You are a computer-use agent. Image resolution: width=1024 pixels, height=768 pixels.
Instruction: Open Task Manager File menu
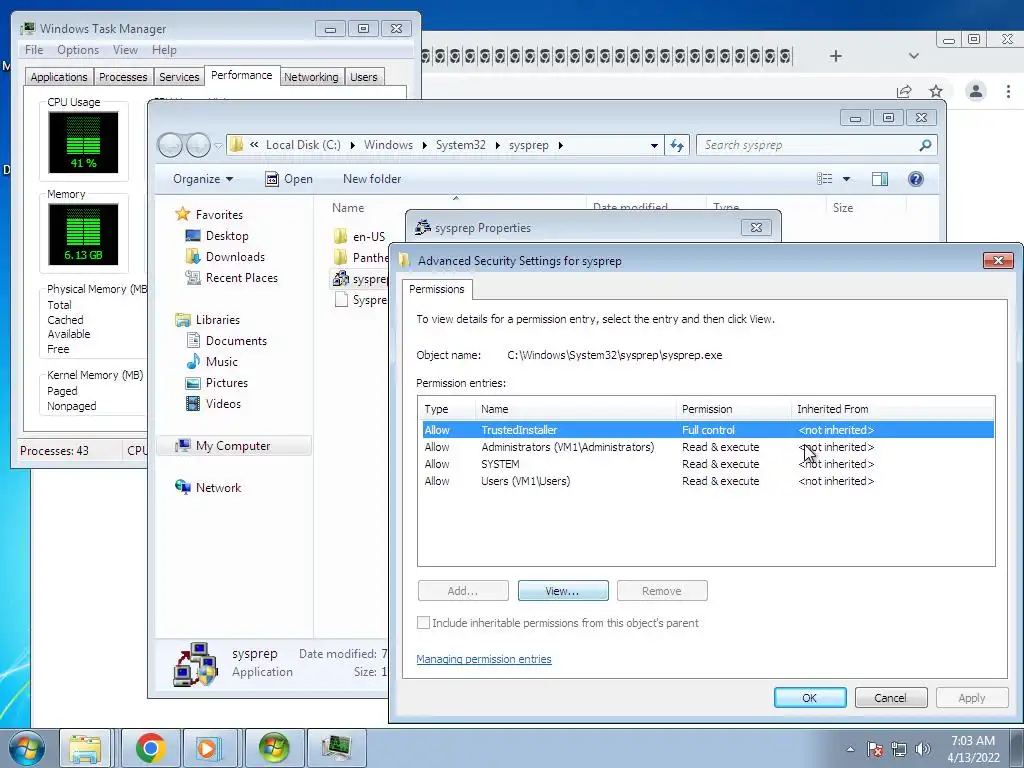[x=34, y=50]
